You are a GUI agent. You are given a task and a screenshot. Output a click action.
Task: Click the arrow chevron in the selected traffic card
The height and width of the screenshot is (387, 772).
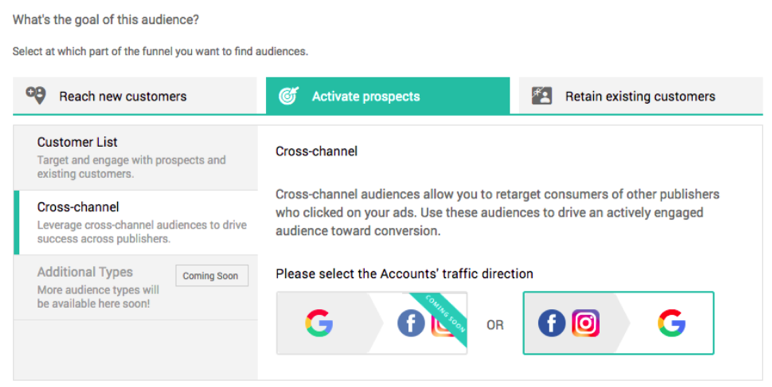[622, 323]
